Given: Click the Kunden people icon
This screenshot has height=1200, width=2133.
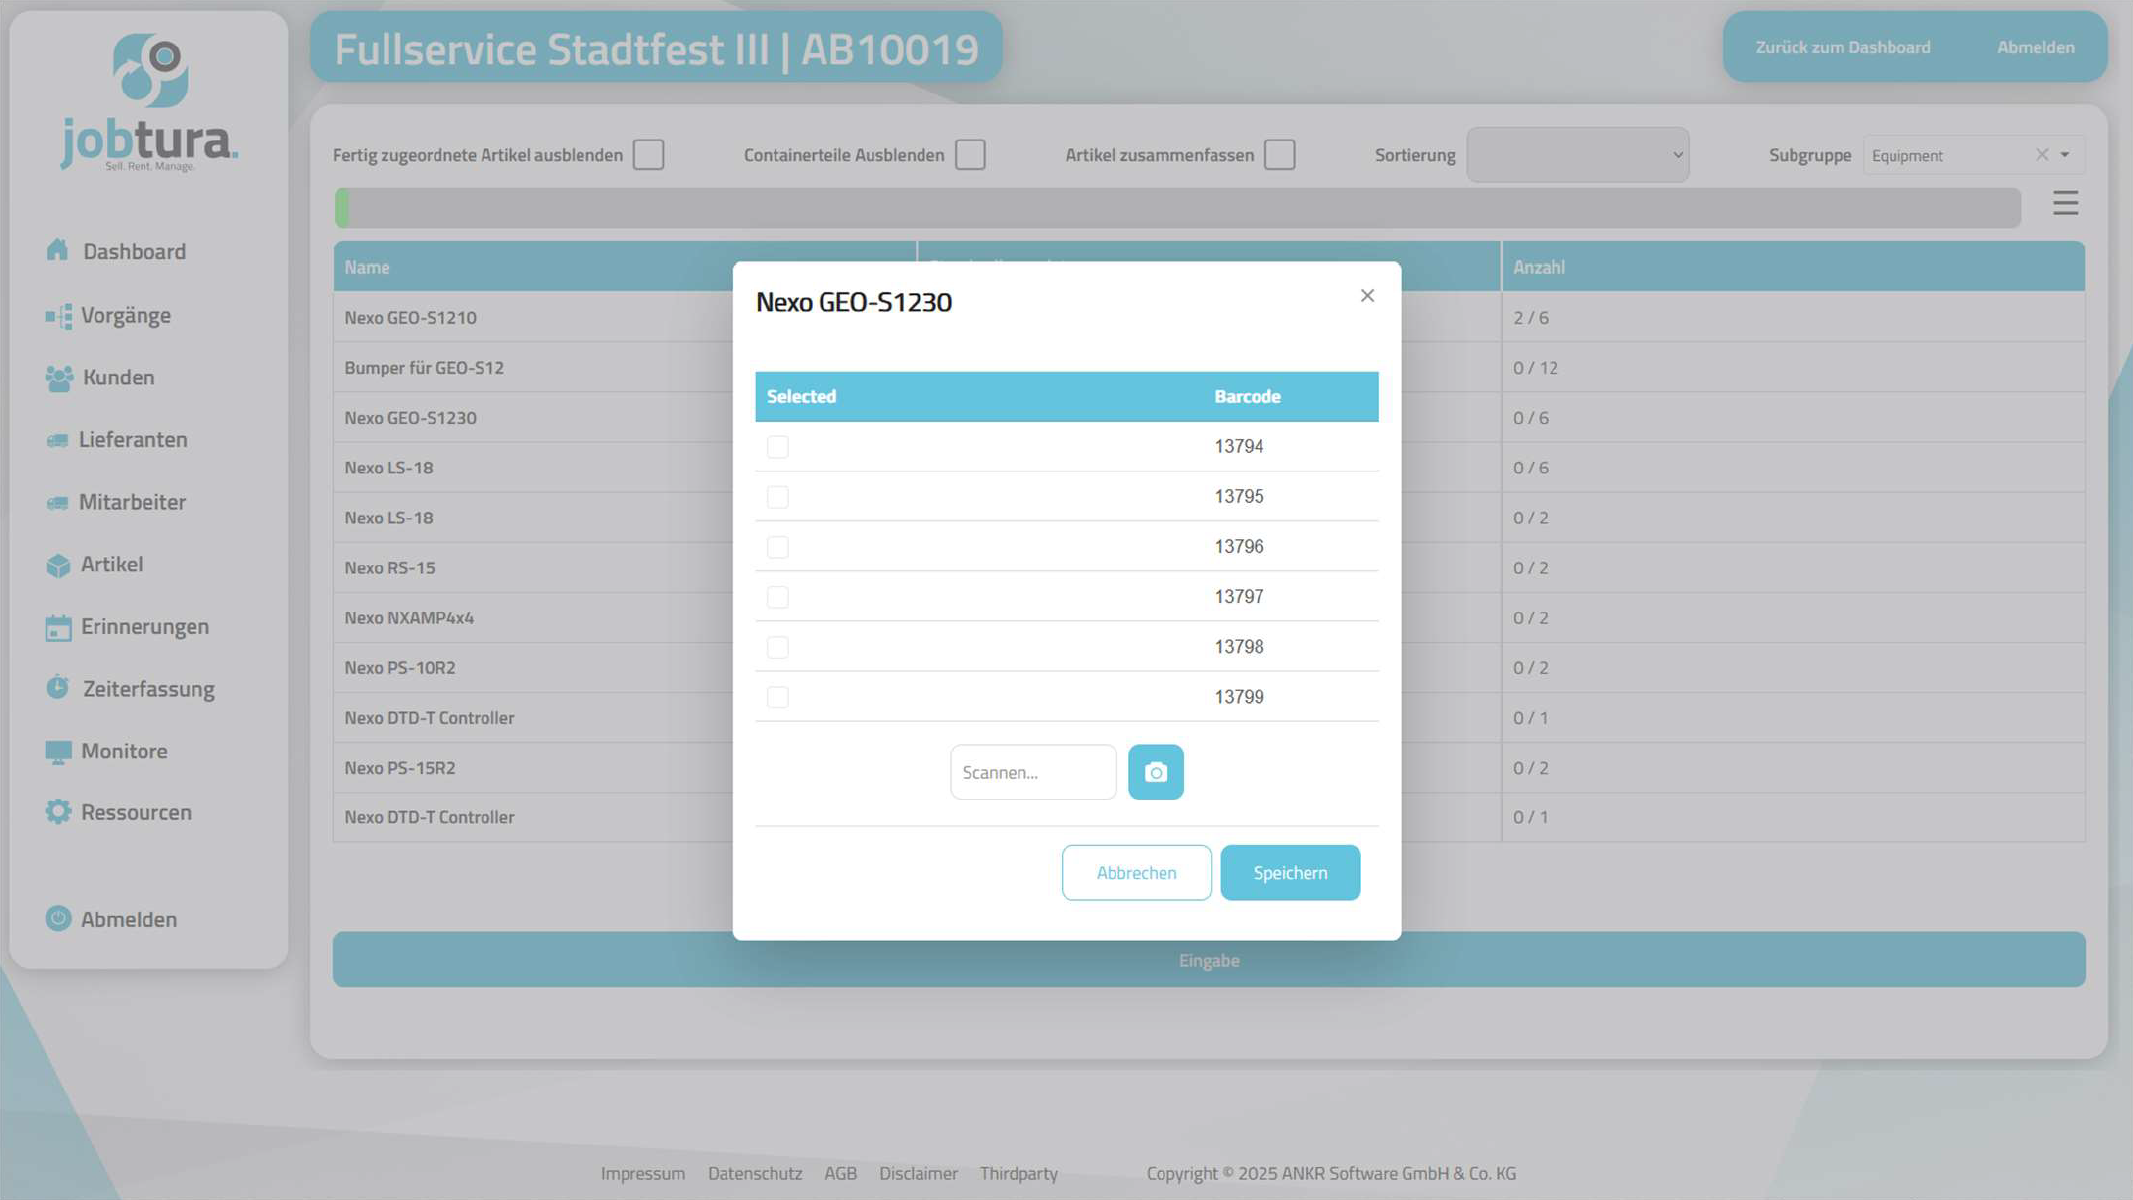Looking at the screenshot, I should (x=59, y=378).
